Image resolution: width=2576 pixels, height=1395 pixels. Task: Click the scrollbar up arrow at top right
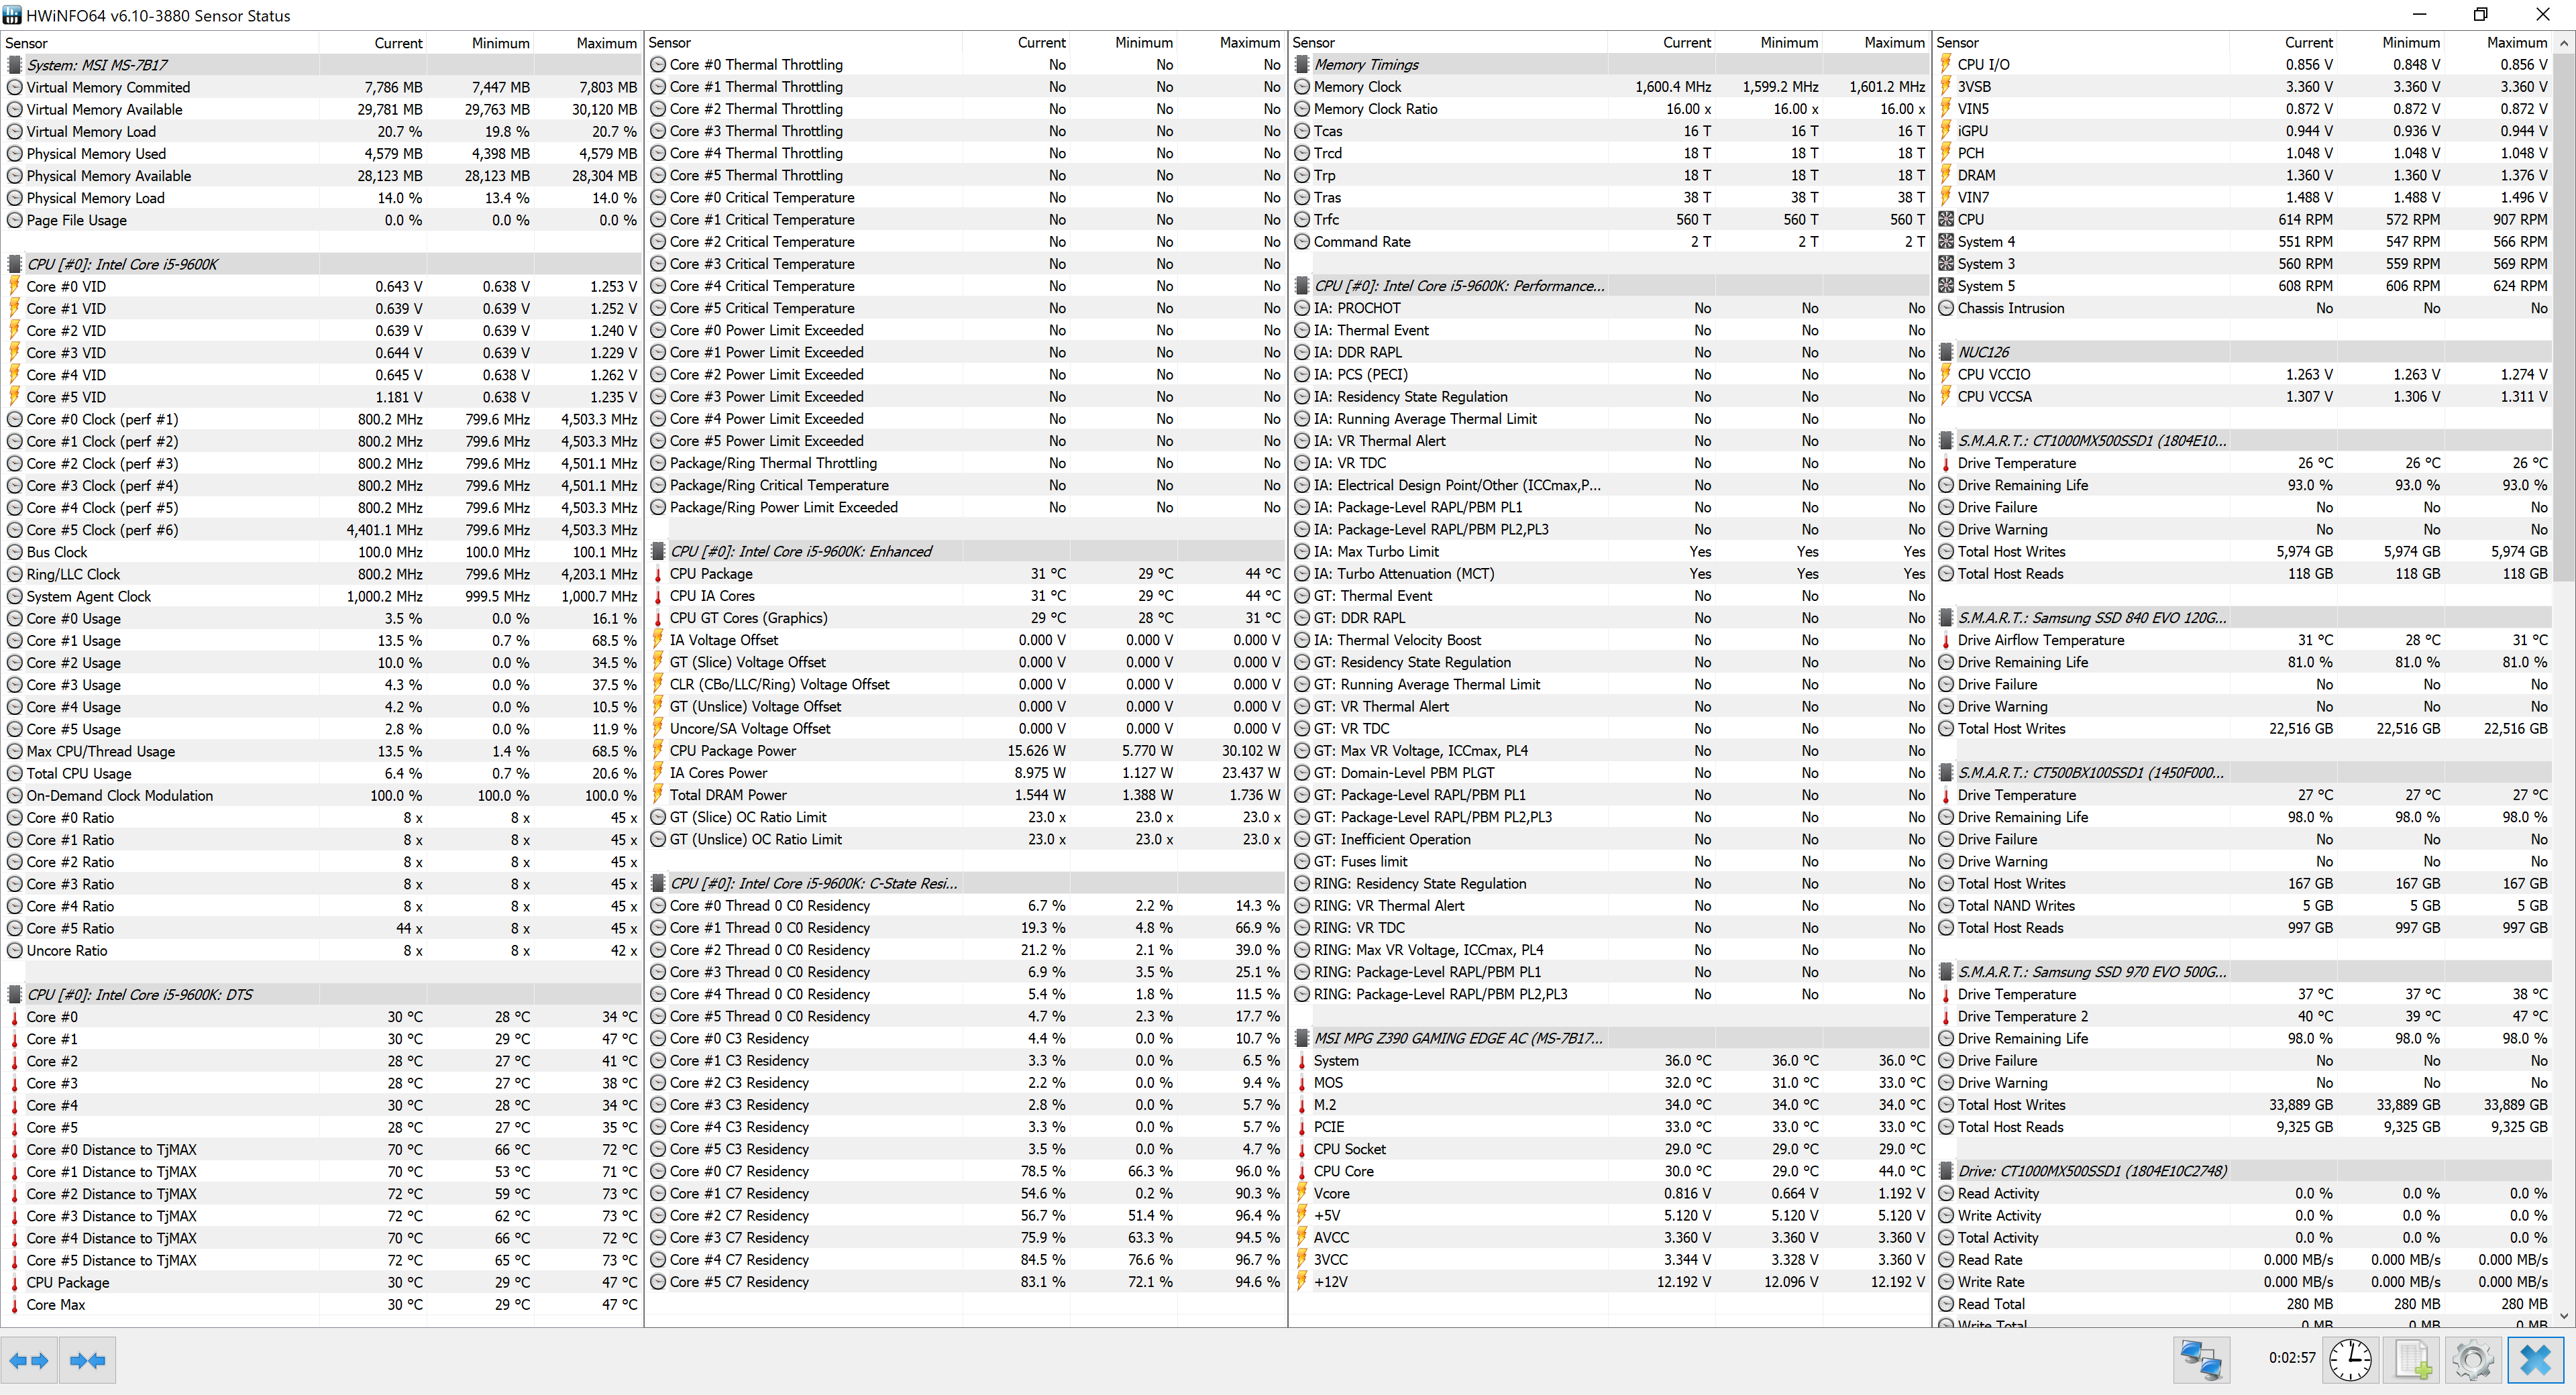2565,43
